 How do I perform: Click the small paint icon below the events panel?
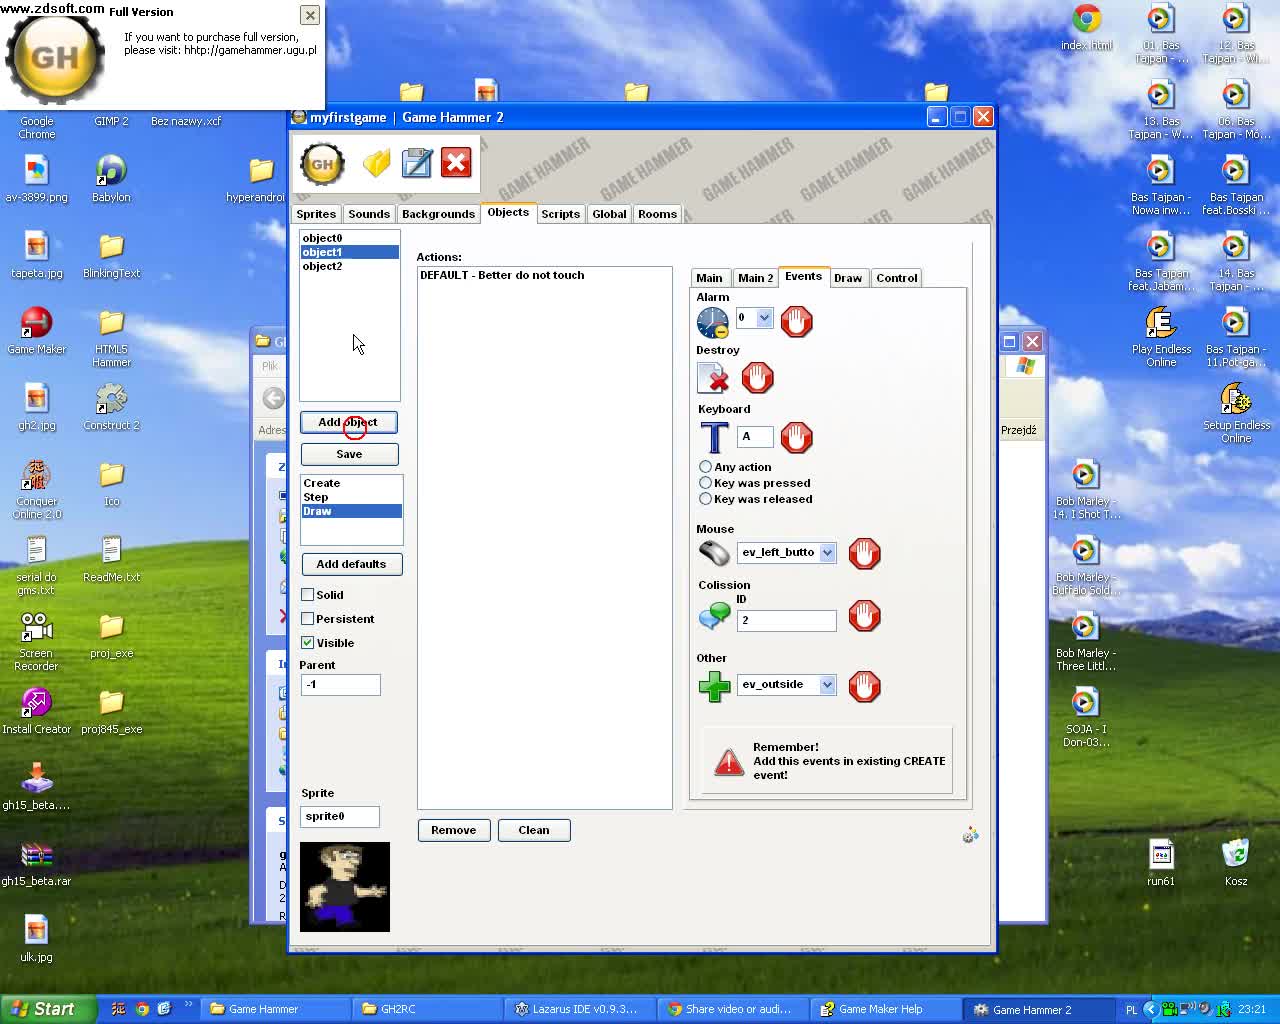coord(970,835)
